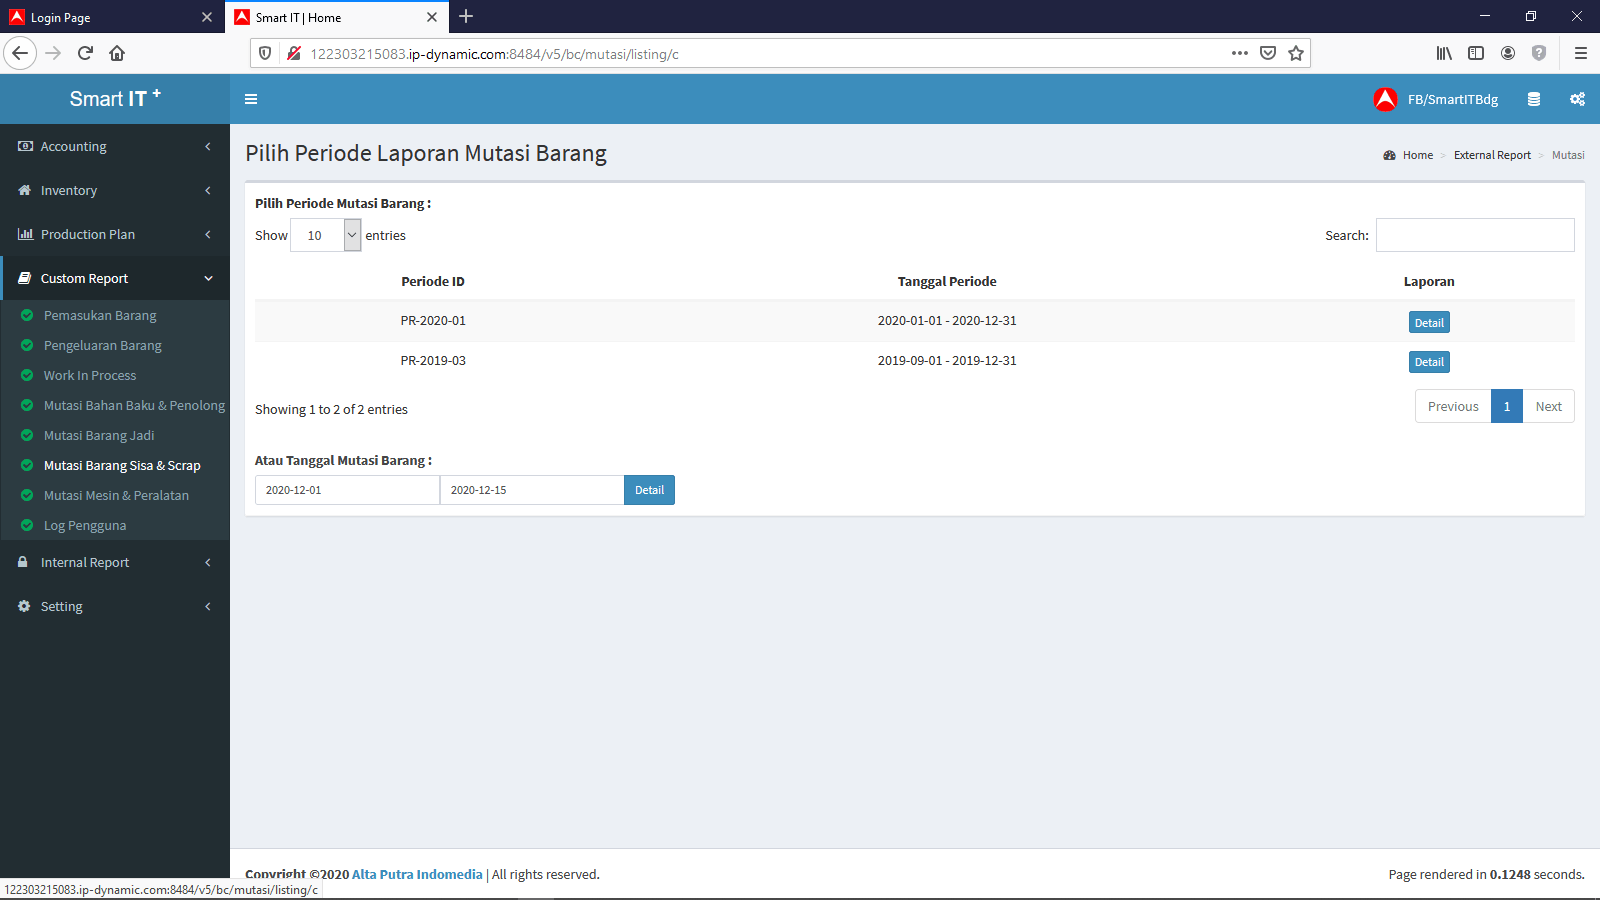This screenshot has height=900, width=1600.
Task: Open Firefox library icon
Action: point(1444,53)
